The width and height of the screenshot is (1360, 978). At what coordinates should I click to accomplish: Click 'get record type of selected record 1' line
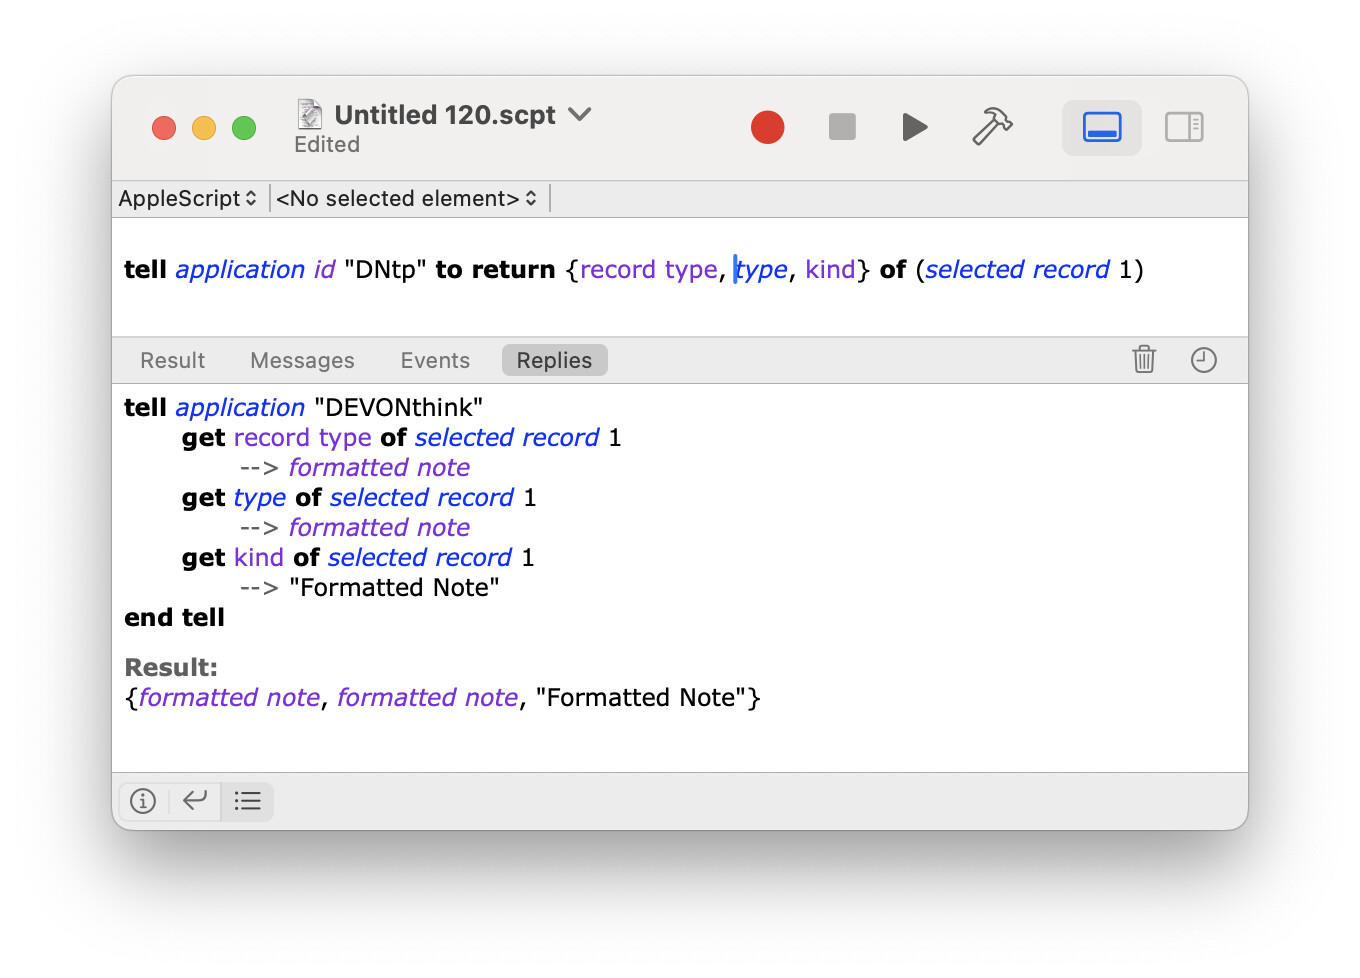click(x=401, y=437)
